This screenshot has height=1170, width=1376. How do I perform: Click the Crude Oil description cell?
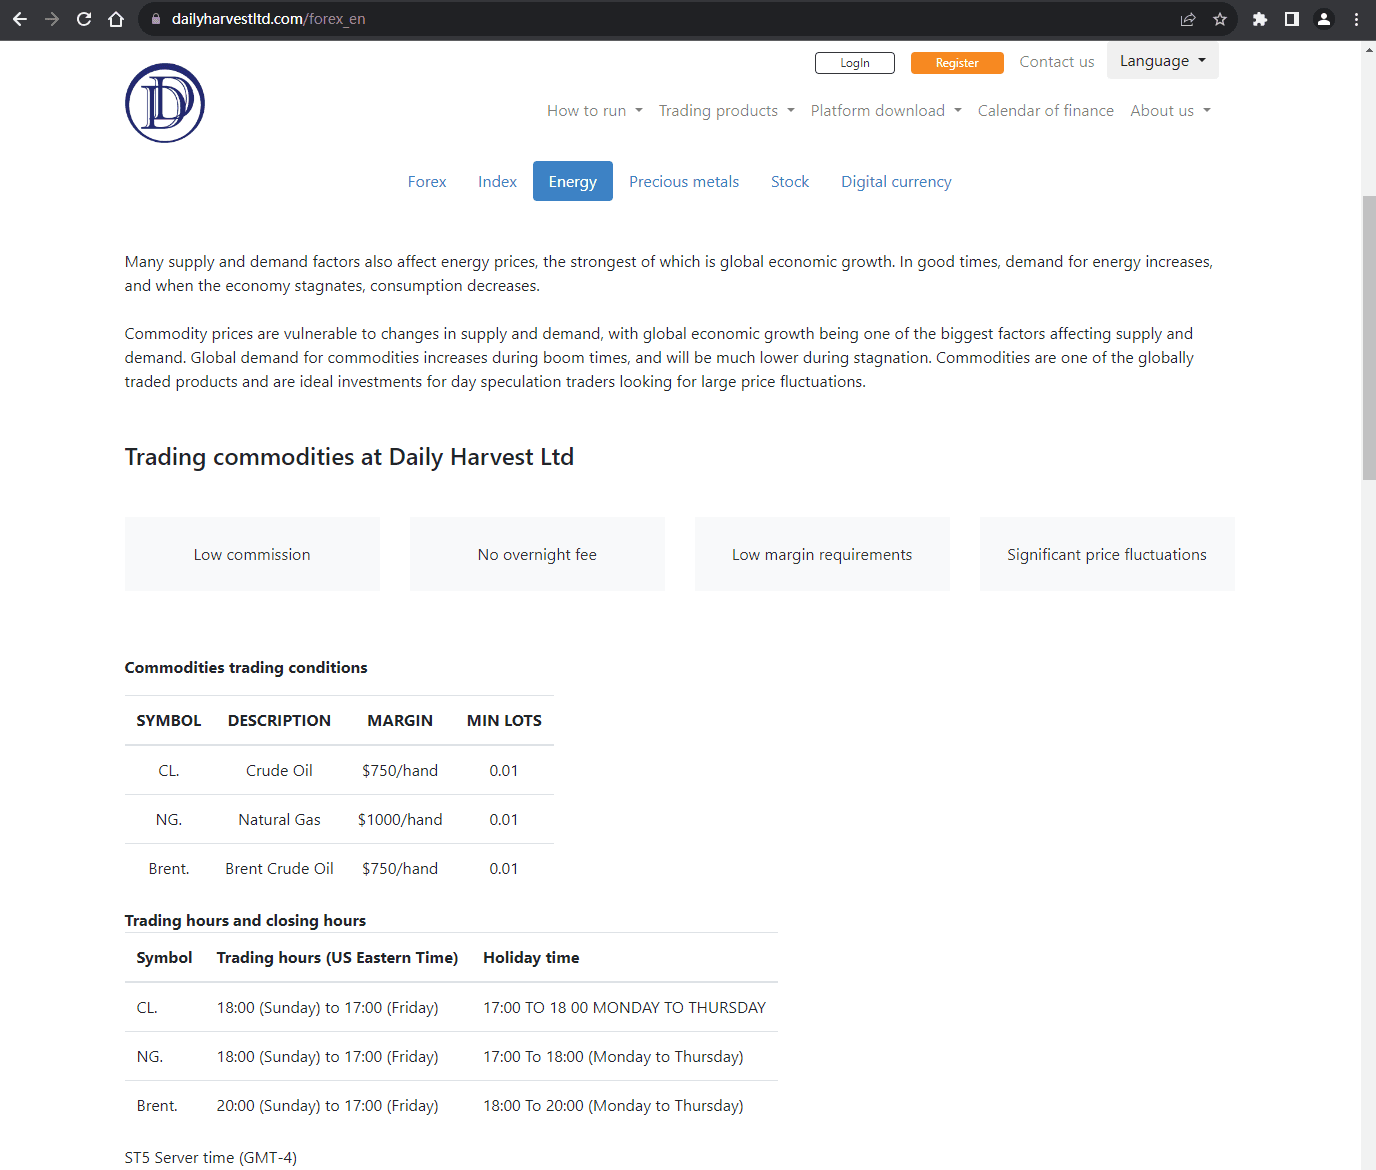click(279, 770)
